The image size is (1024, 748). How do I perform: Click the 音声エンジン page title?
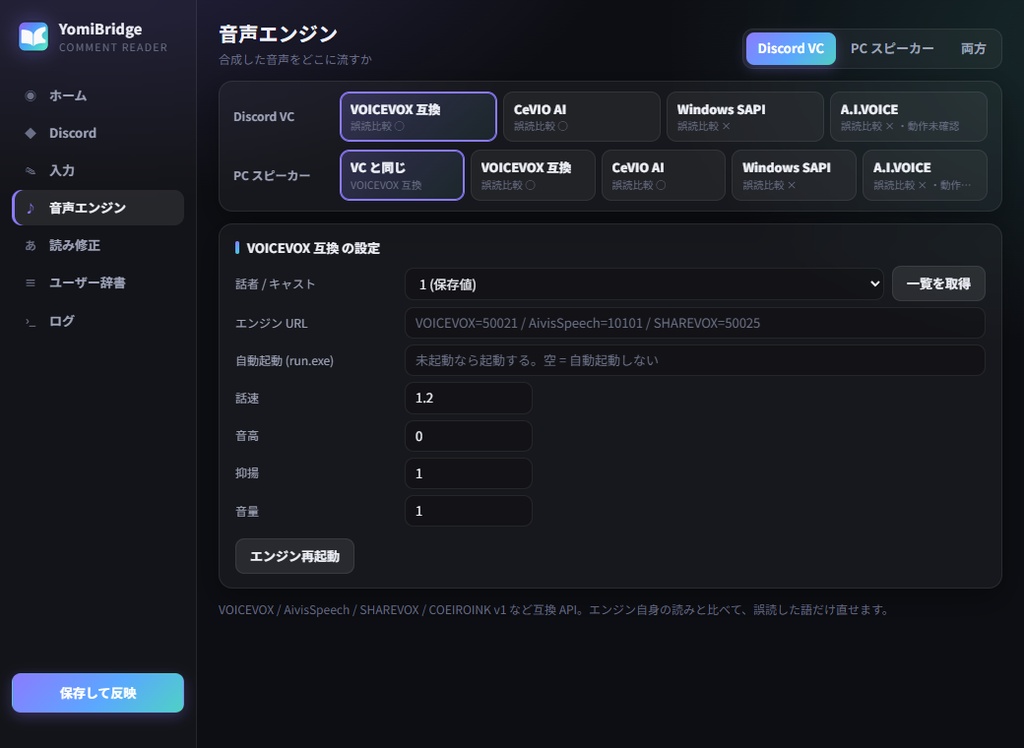coord(278,33)
